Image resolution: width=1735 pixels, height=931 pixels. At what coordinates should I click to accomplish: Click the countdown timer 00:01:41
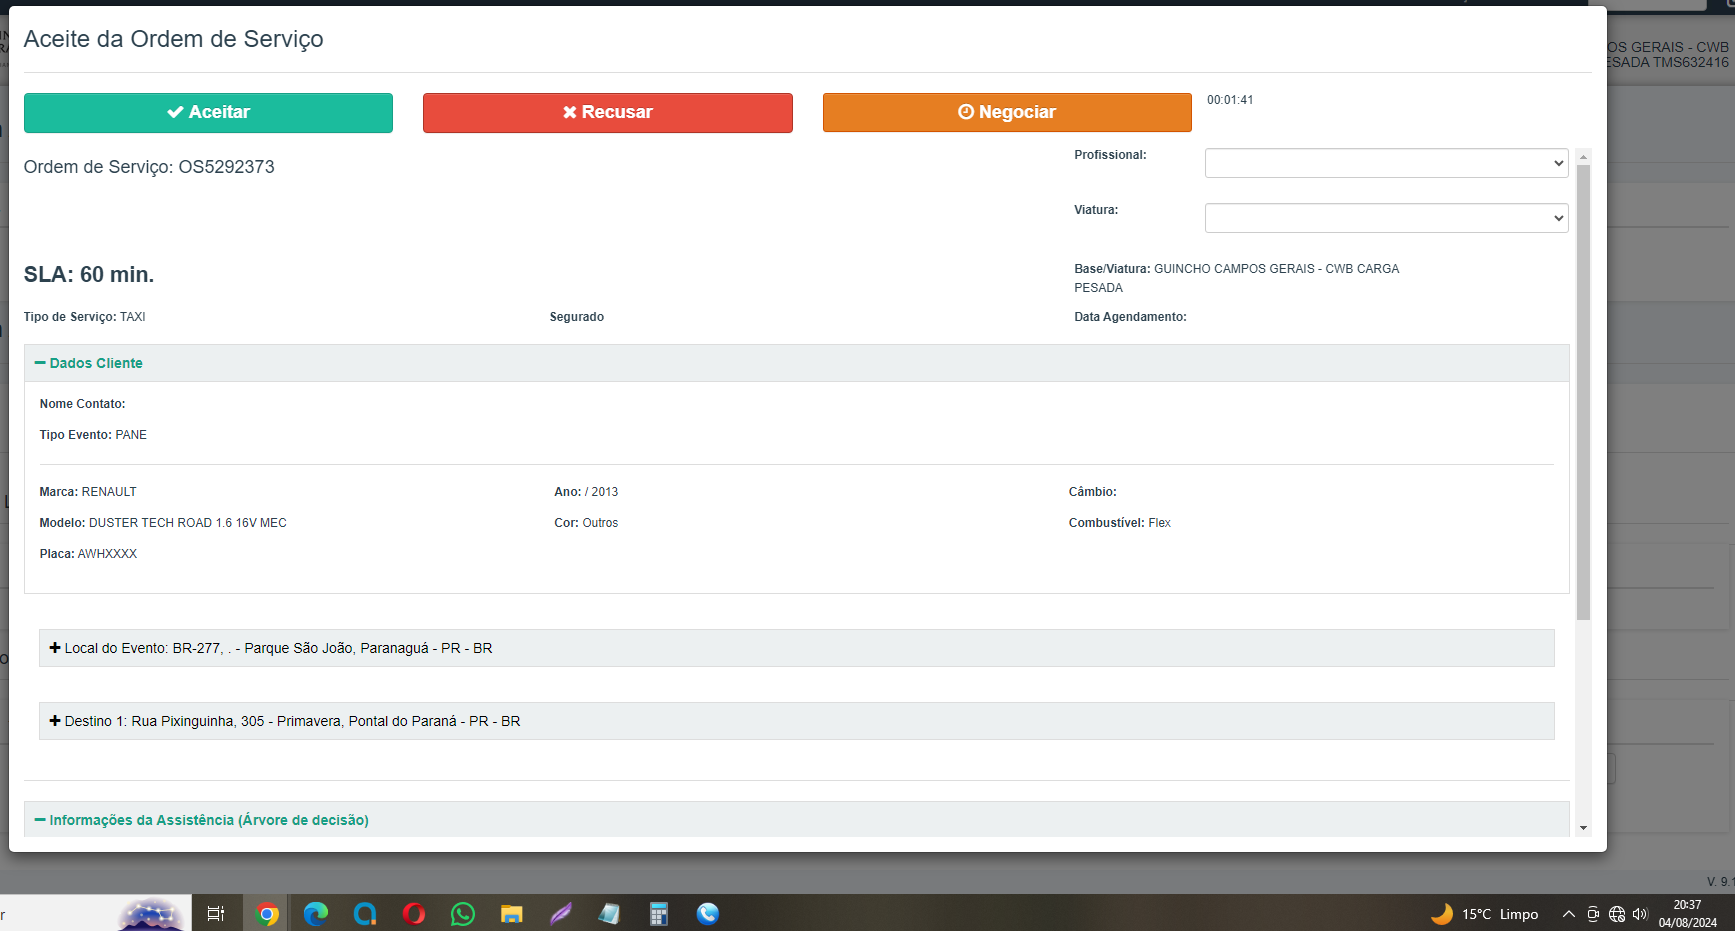pyautogui.click(x=1230, y=100)
